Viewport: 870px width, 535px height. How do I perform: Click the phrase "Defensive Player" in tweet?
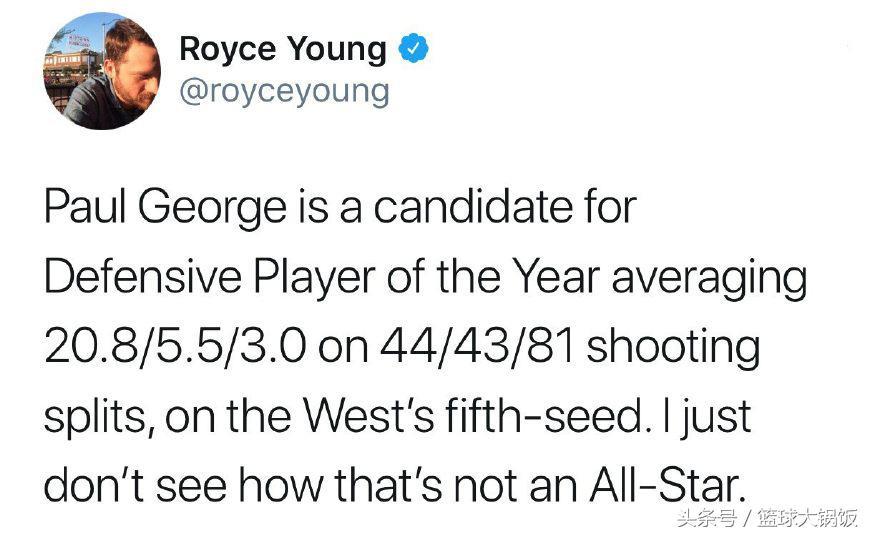click(210, 276)
